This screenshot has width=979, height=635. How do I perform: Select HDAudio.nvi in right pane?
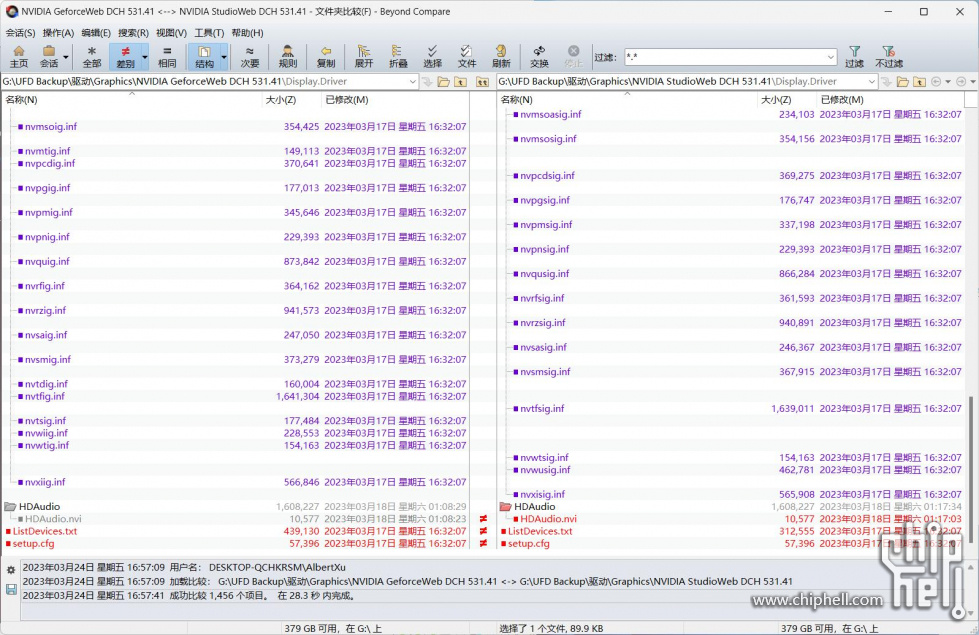[x=549, y=519]
